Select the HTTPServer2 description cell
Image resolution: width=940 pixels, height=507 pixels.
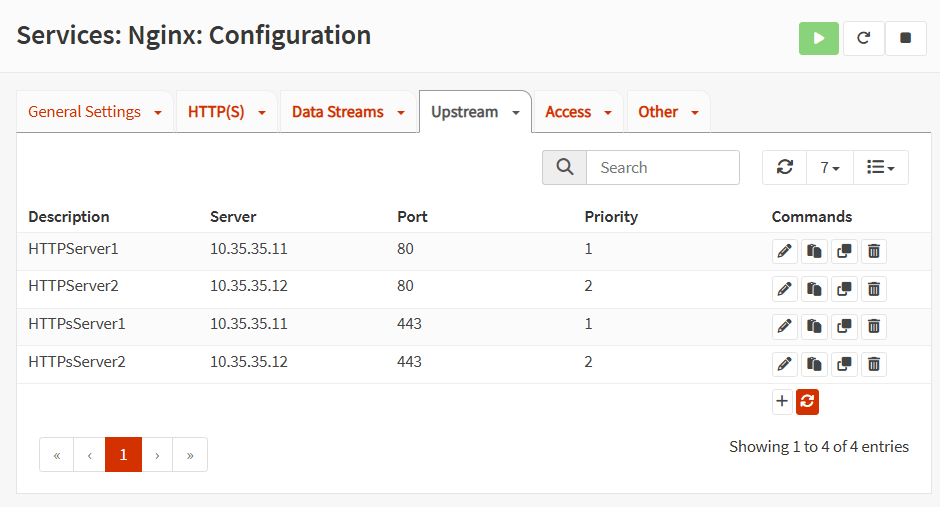[73, 286]
